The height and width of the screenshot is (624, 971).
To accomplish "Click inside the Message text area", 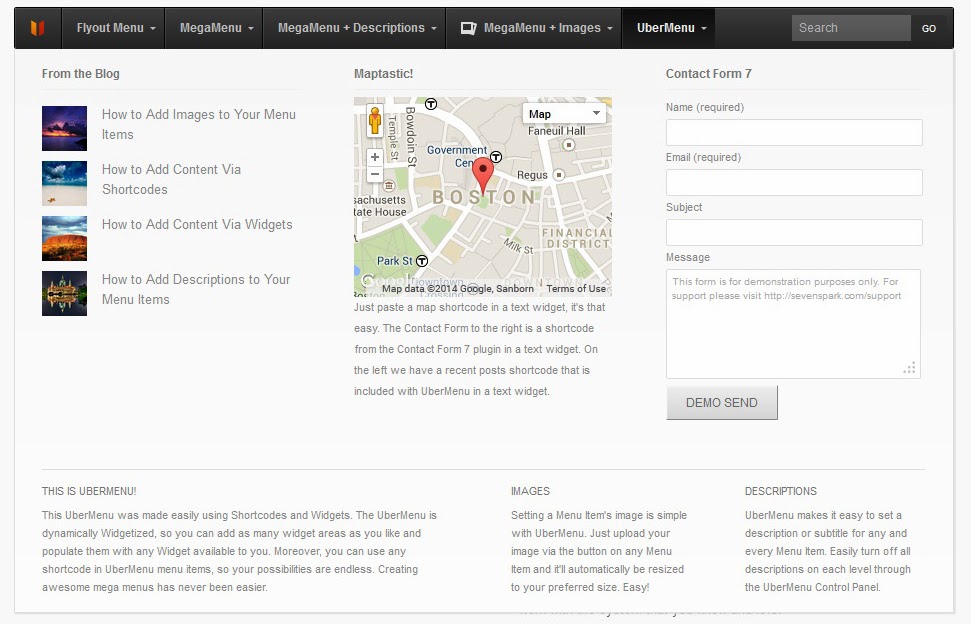I will tap(793, 324).
